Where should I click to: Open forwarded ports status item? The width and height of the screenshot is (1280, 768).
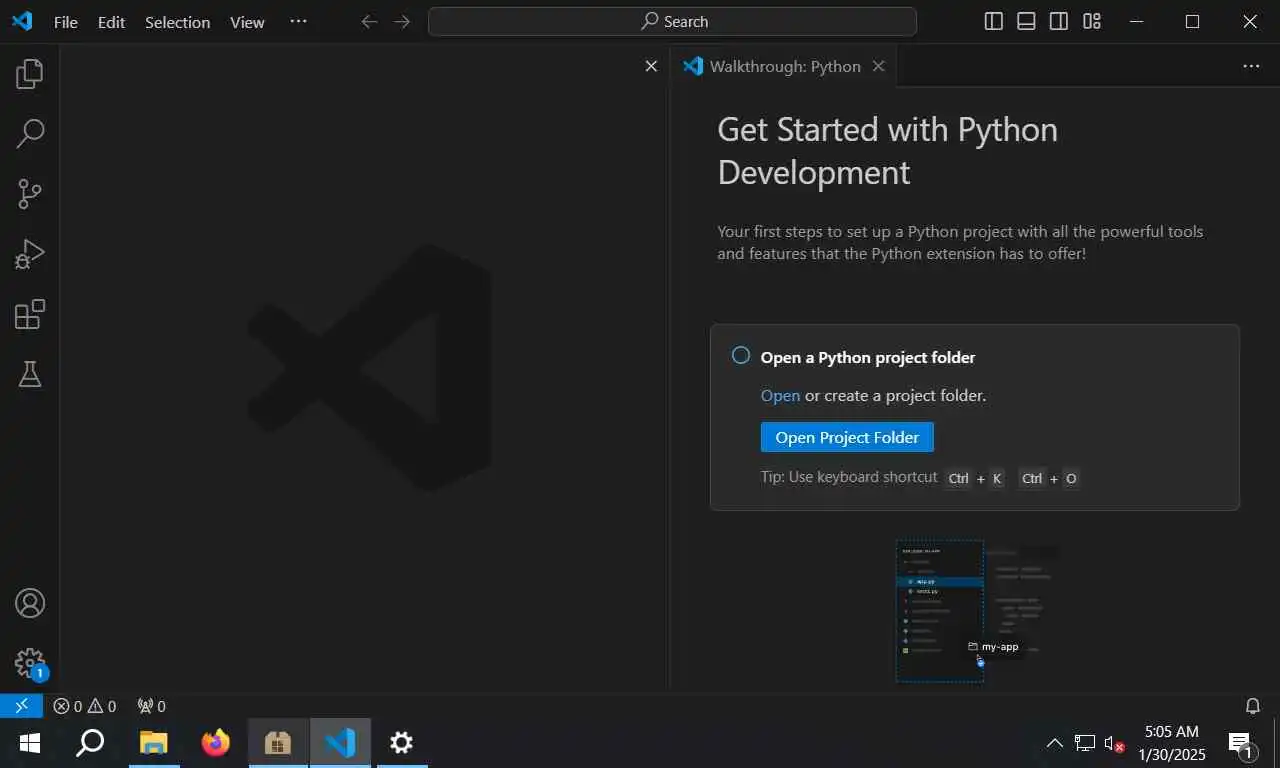tap(151, 706)
